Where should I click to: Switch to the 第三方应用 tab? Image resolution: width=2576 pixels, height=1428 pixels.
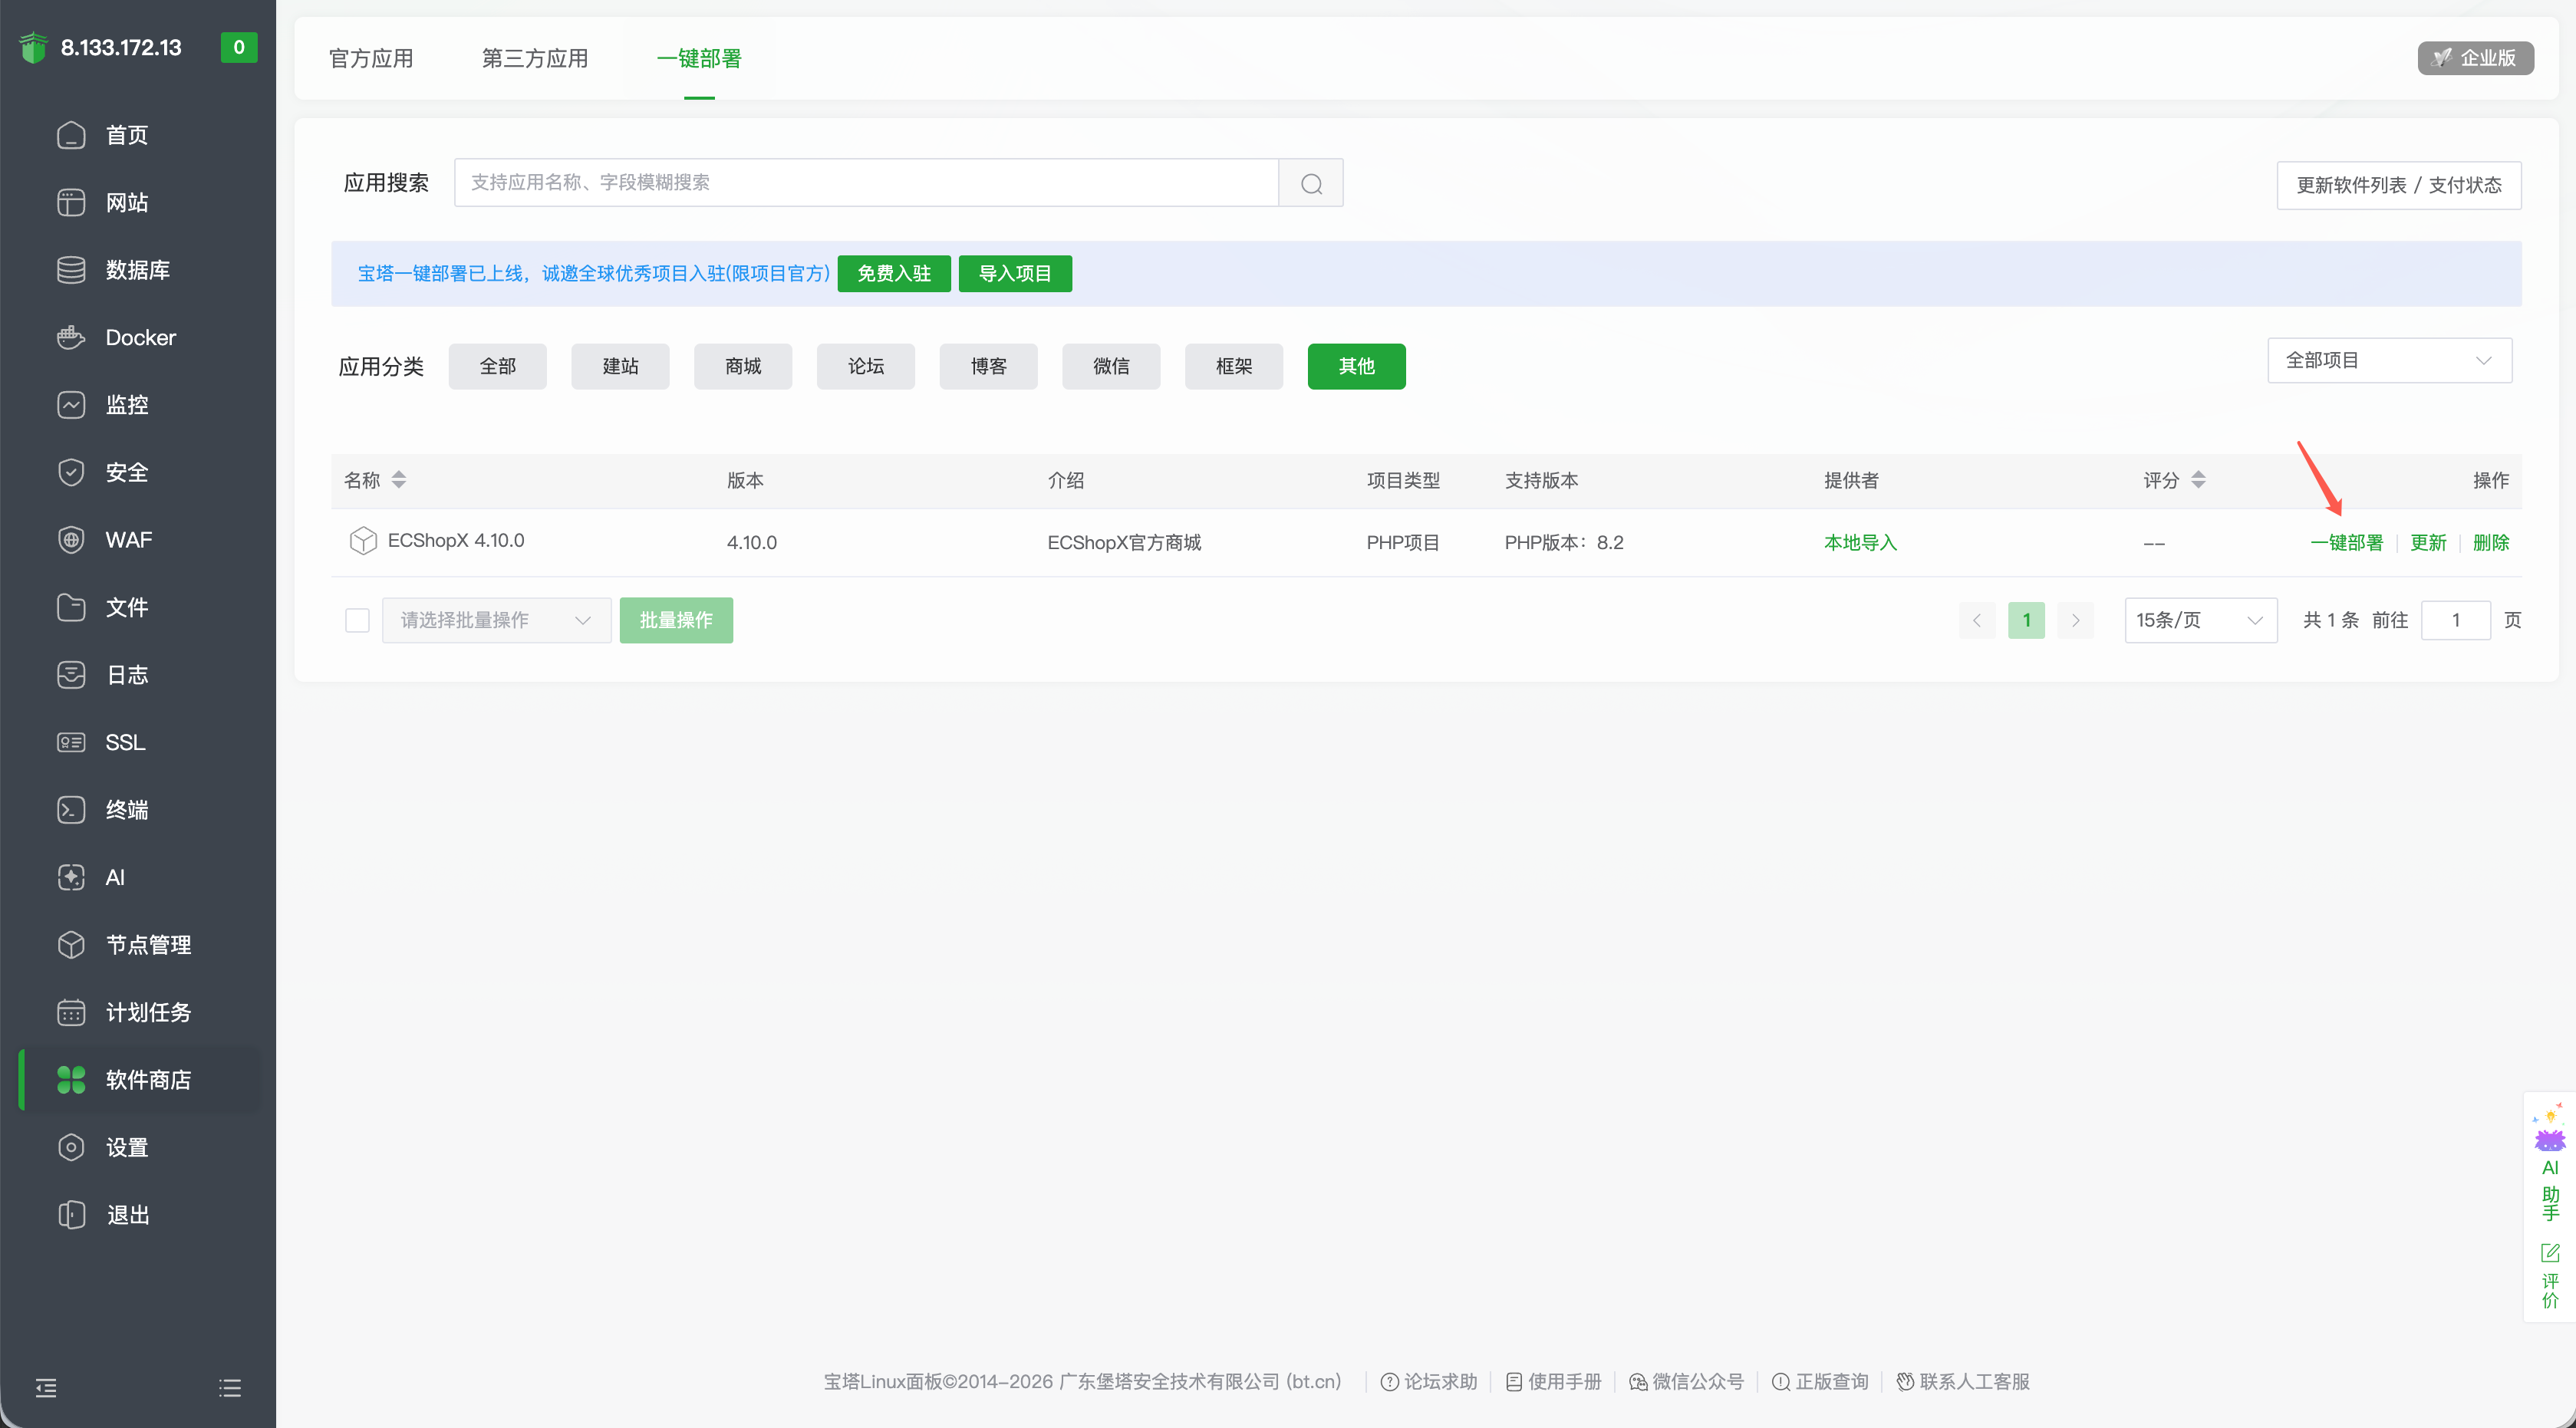(x=535, y=58)
